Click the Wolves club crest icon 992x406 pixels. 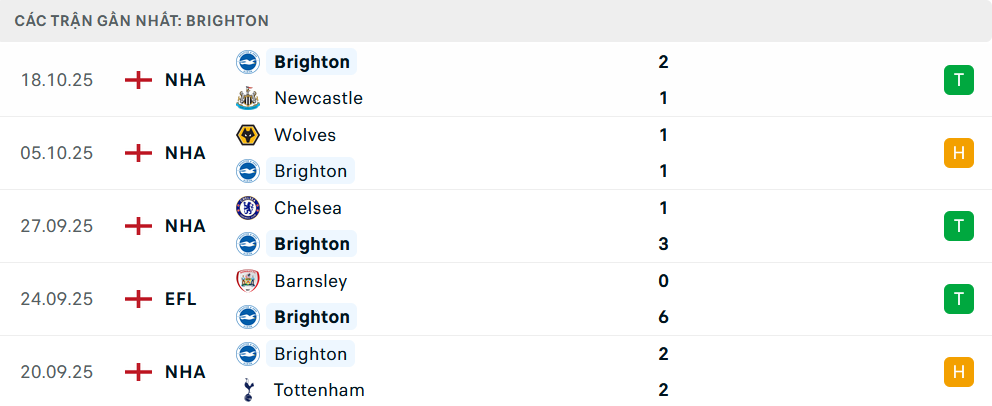coord(247,135)
